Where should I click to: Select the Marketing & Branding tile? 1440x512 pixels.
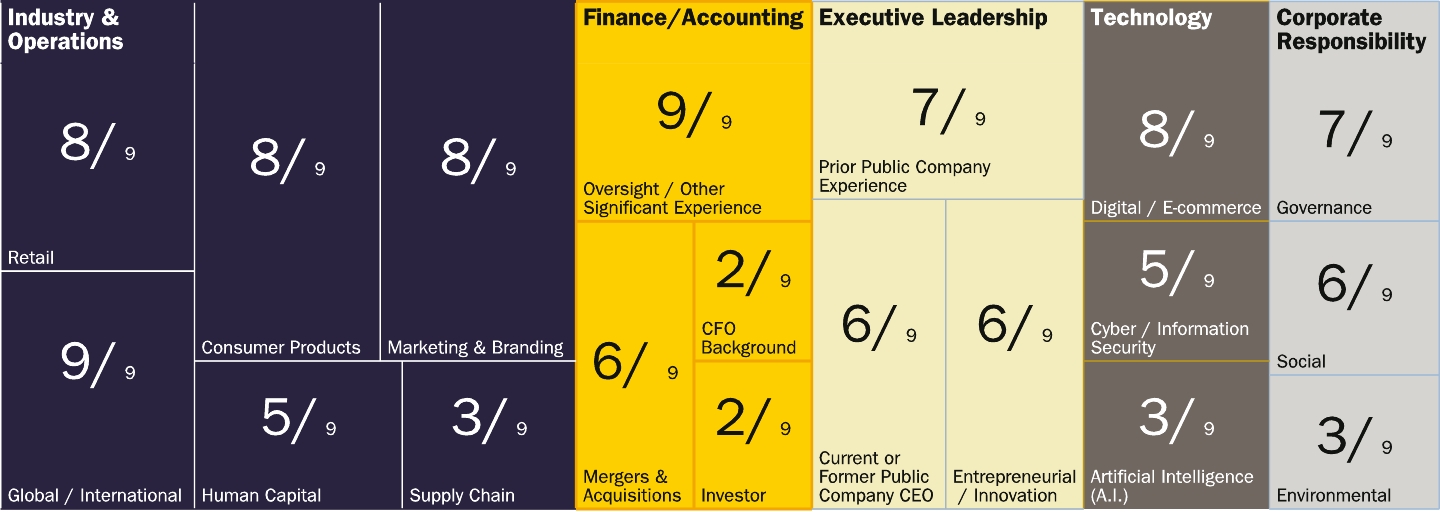(x=477, y=180)
